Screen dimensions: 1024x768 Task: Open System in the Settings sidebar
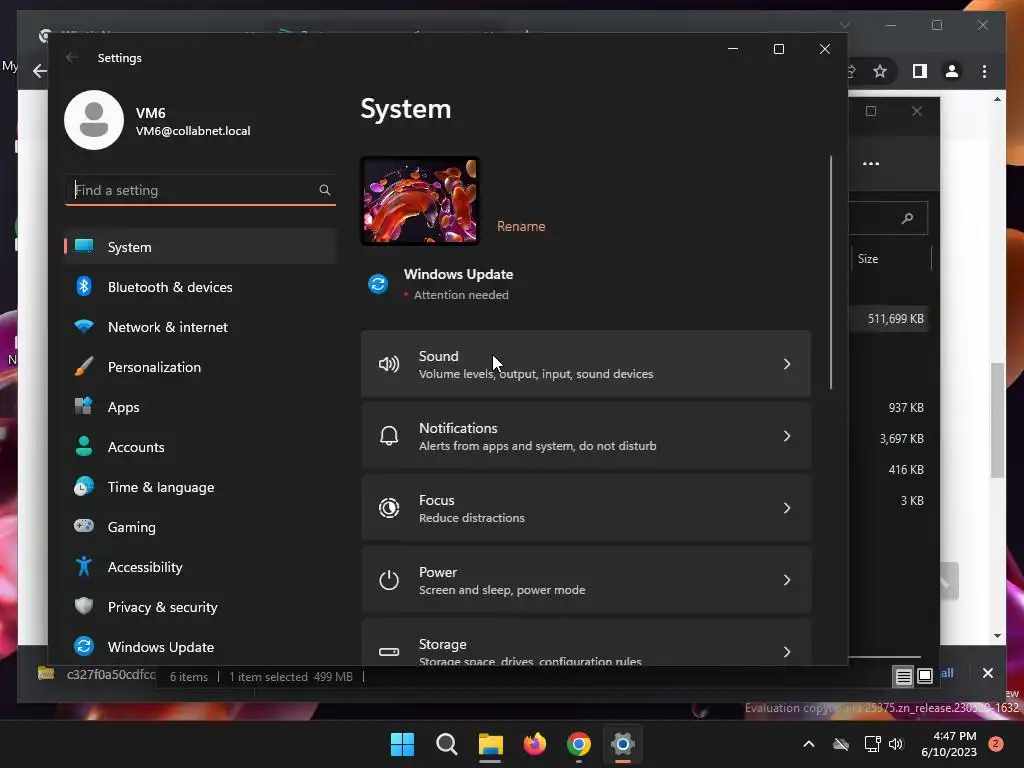coord(200,247)
